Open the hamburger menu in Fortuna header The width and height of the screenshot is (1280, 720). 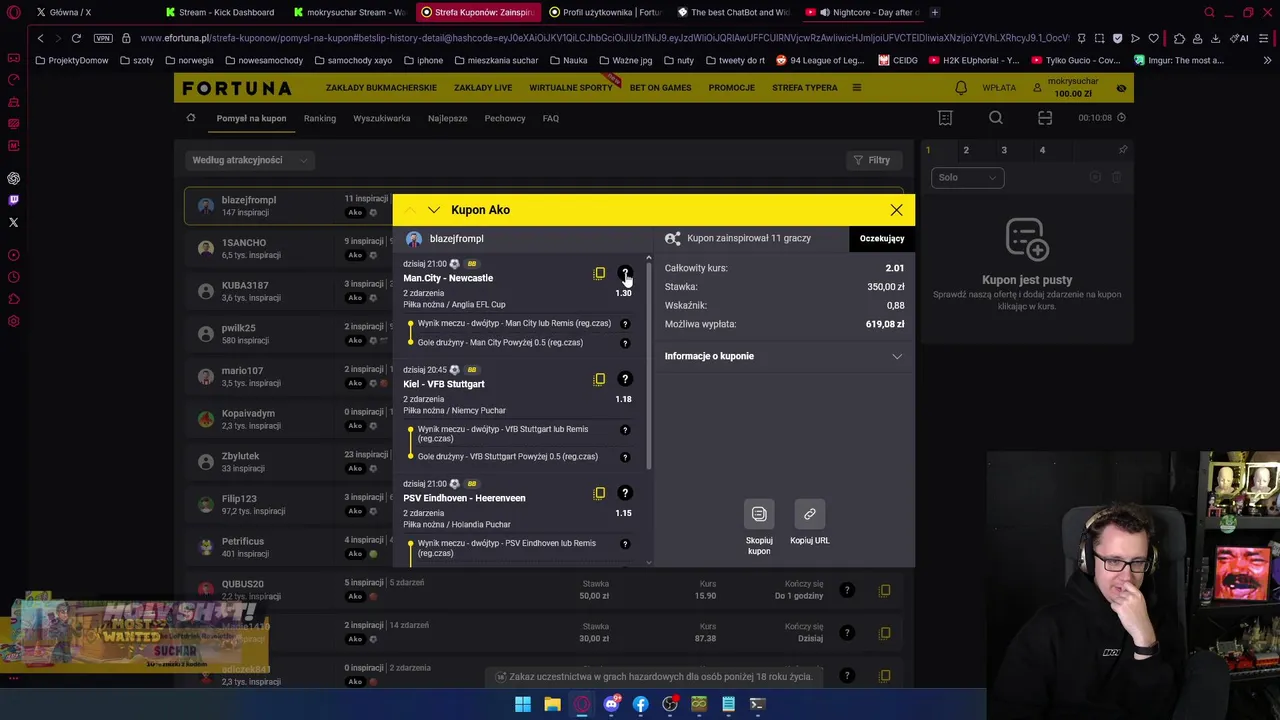(x=856, y=88)
